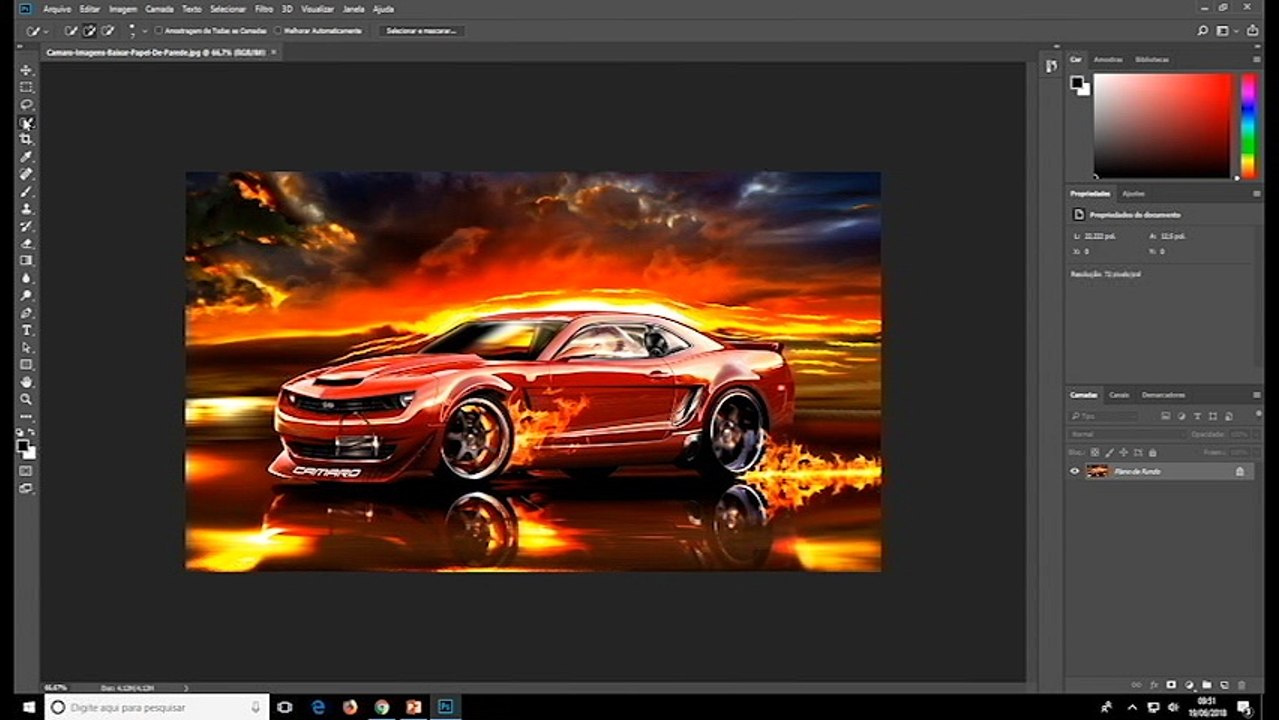Switch to the Amostras tab
The image size is (1279, 720).
pyautogui.click(x=1108, y=59)
